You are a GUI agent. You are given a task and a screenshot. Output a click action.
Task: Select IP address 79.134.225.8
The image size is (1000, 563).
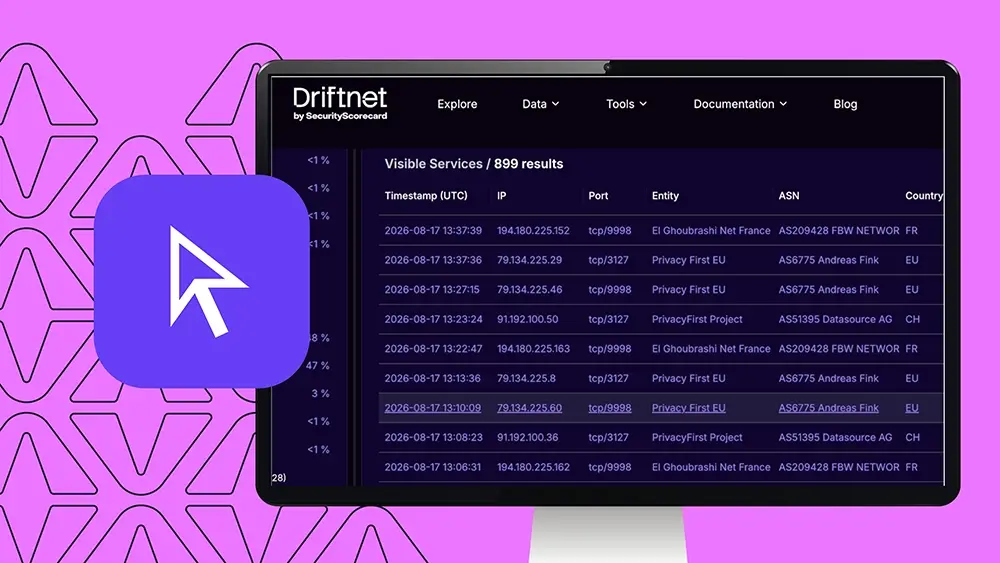(526, 379)
